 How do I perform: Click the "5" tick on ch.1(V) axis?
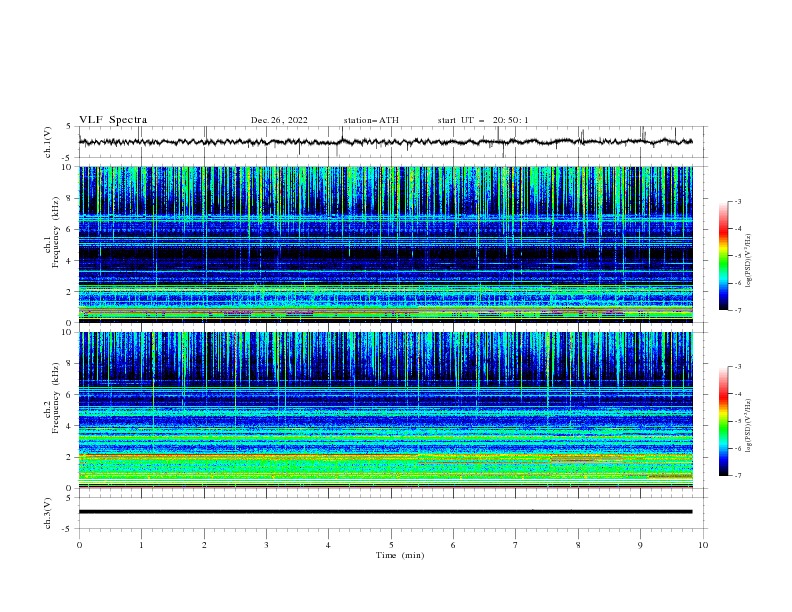coord(69,127)
